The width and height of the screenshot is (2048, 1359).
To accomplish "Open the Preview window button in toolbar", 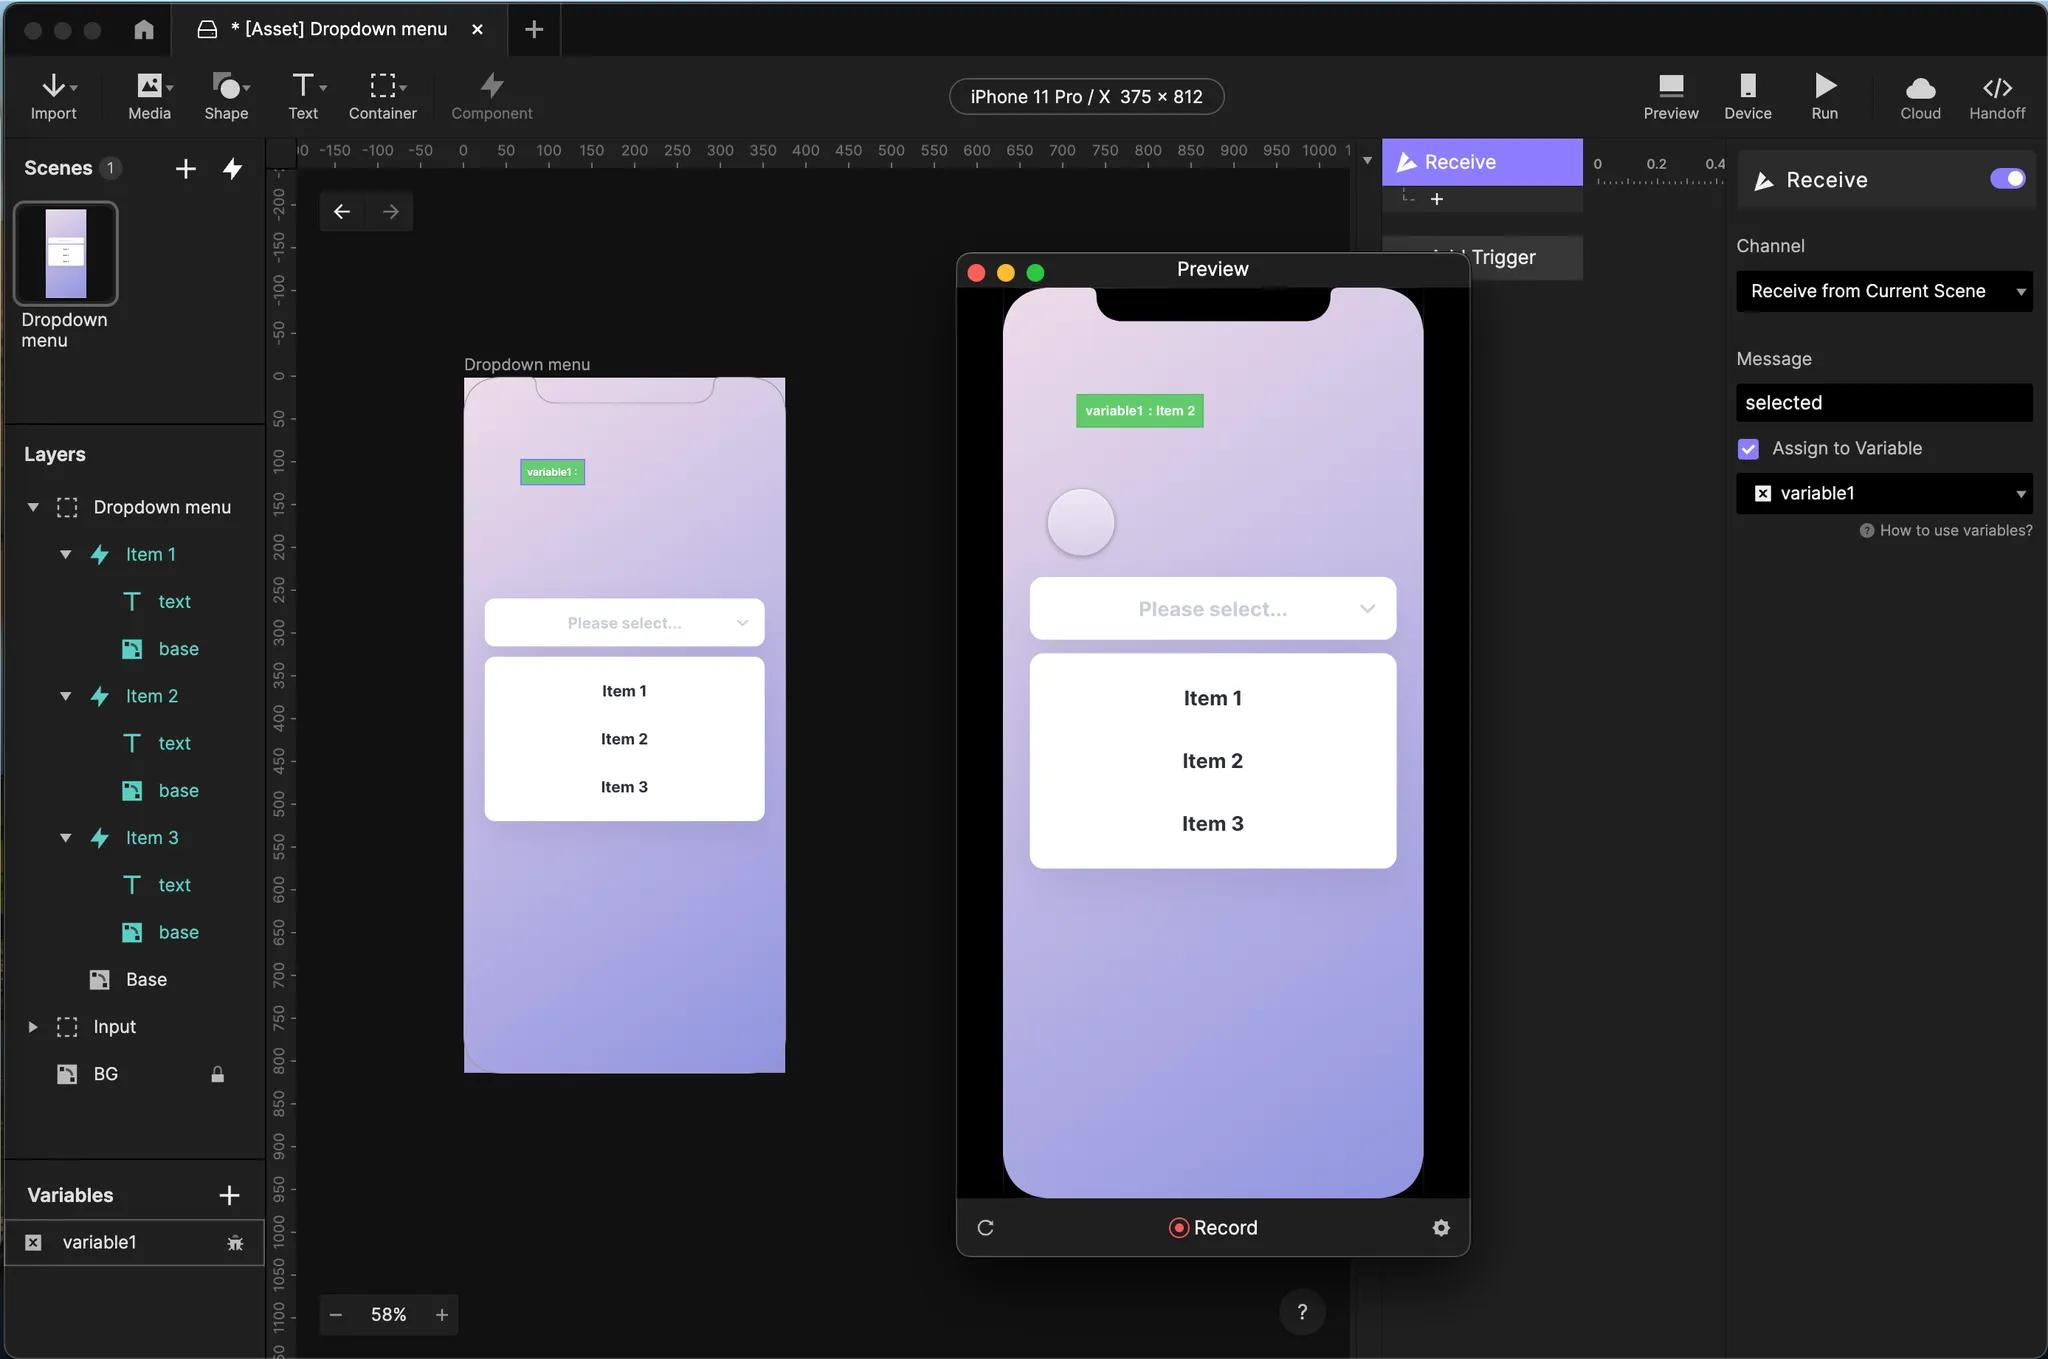I will 1671,97.
